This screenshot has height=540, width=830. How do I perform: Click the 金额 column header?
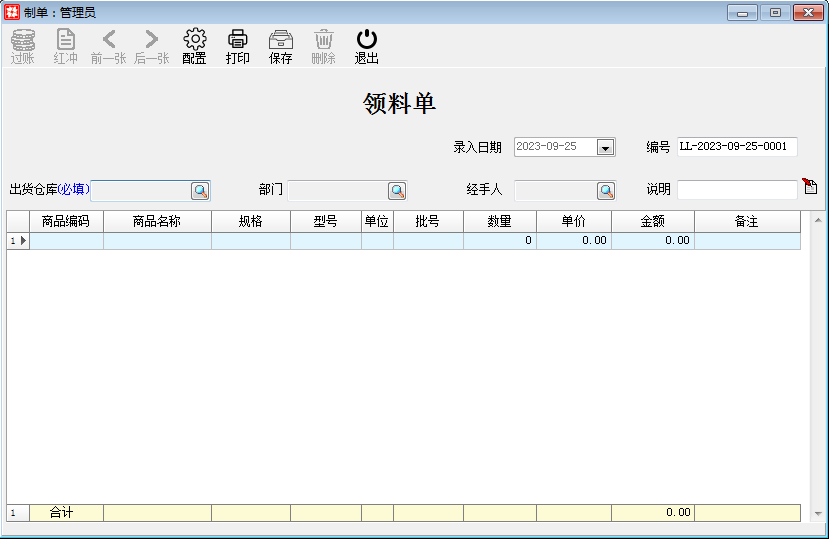coord(652,222)
